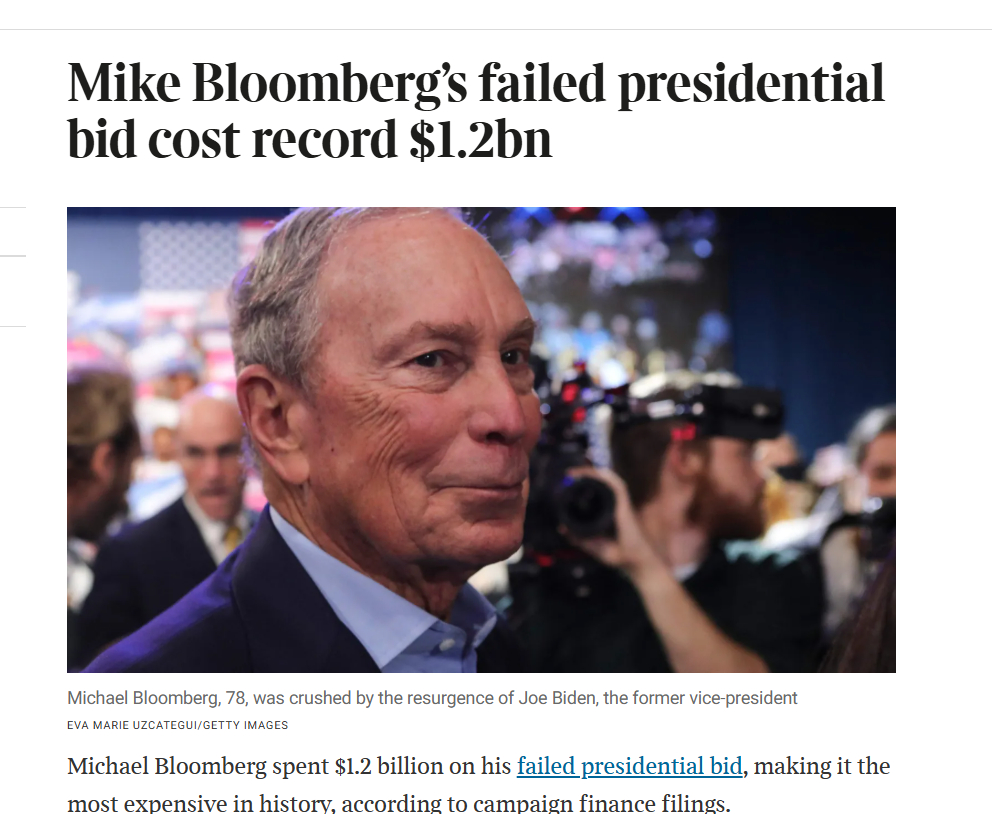Open the "failed presidential bid" hyperlink

coord(629,767)
